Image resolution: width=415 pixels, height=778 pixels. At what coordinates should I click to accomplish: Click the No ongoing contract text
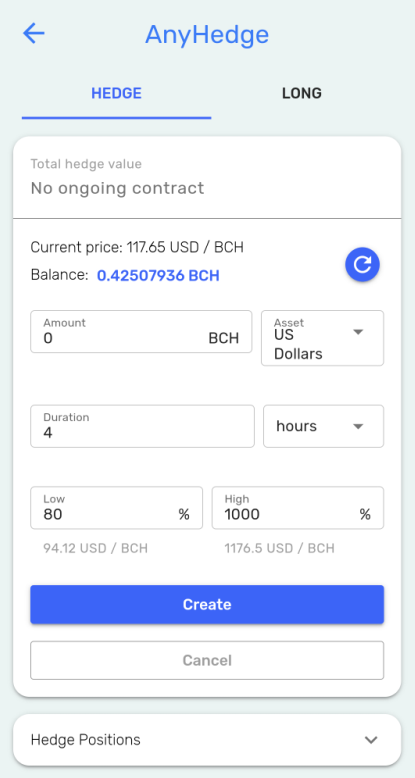118,188
